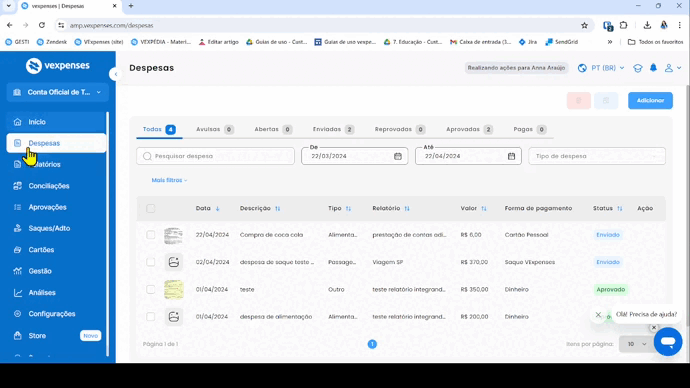Open the calendar for the De date
Screen dimensions: 690x388
tap(398, 156)
